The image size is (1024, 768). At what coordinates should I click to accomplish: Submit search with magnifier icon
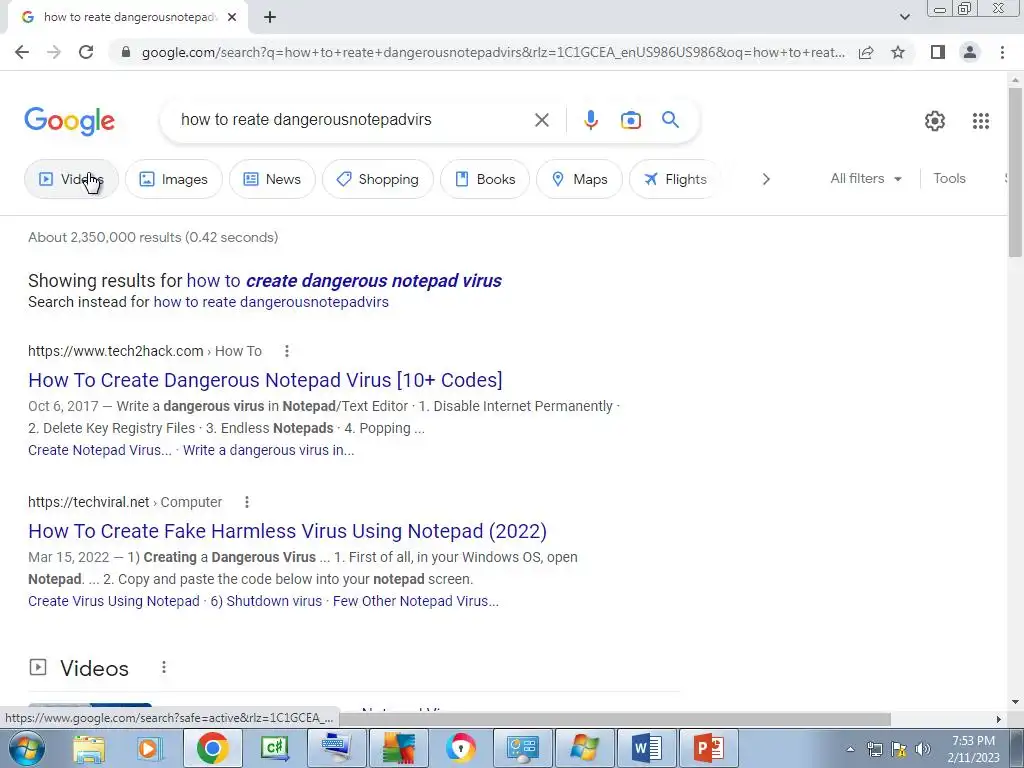[x=670, y=120]
